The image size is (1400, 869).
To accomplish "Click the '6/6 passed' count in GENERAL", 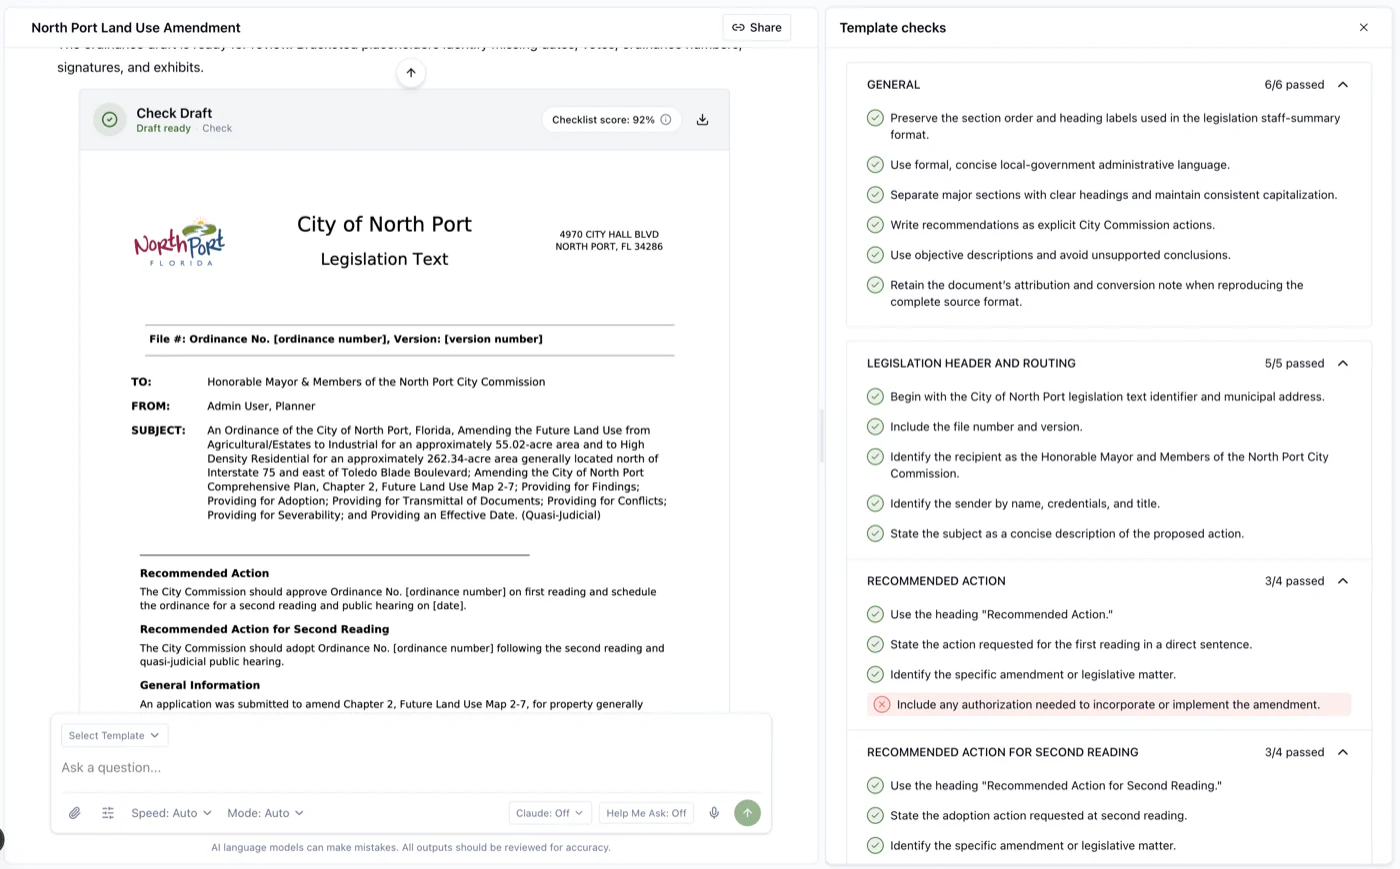I will coord(1294,85).
